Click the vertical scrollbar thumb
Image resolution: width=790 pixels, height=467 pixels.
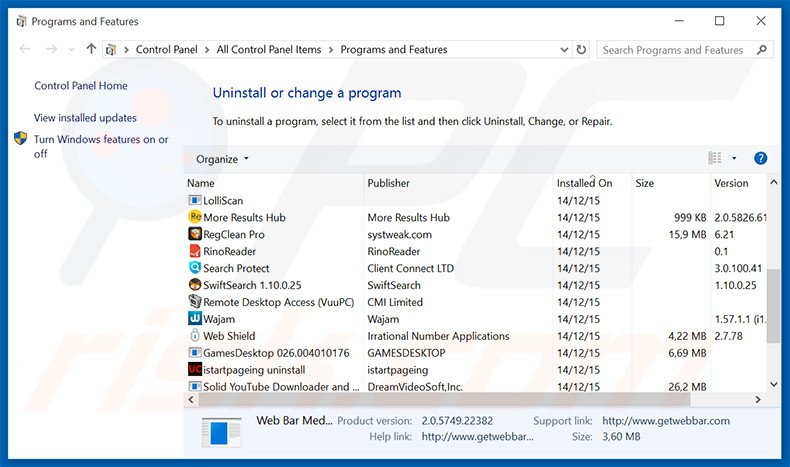coord(774,306)
